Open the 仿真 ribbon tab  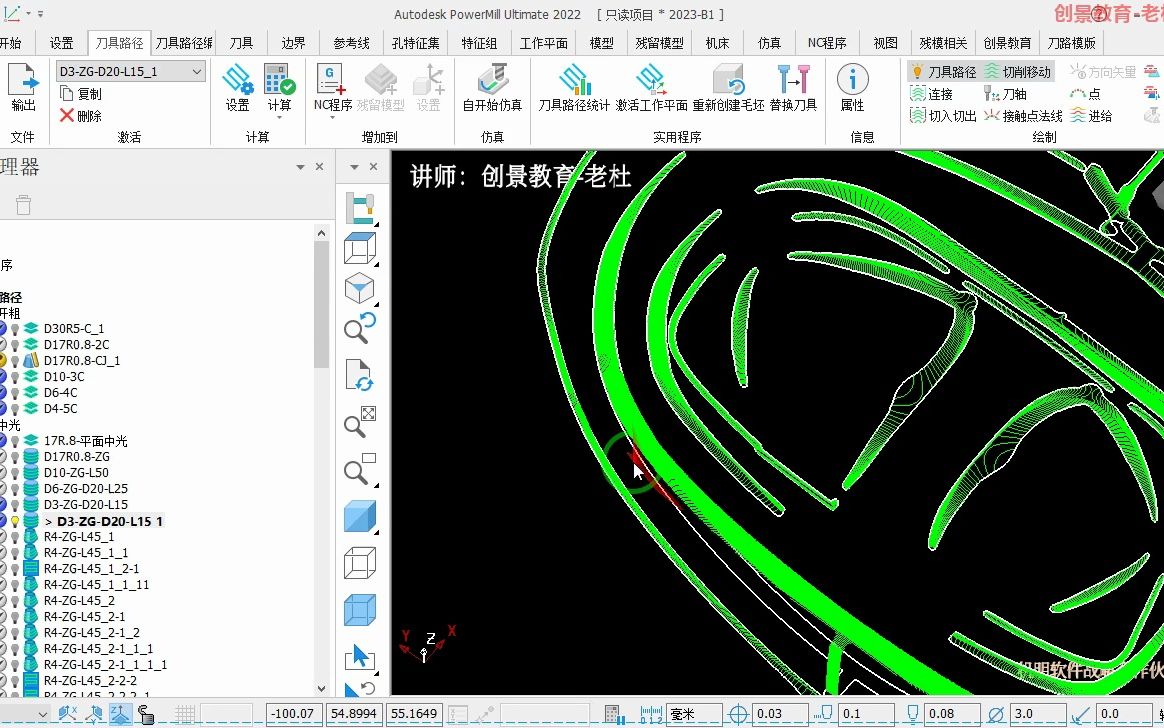(769, 43)
